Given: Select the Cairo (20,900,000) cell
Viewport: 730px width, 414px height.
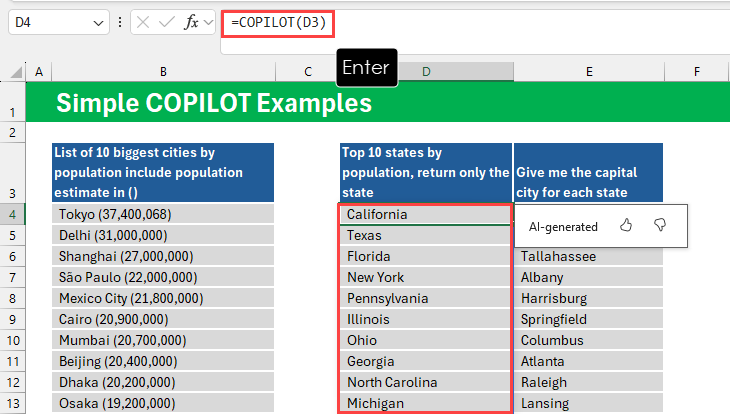Looking at the screenshot, I should click(x=163, y=319).
